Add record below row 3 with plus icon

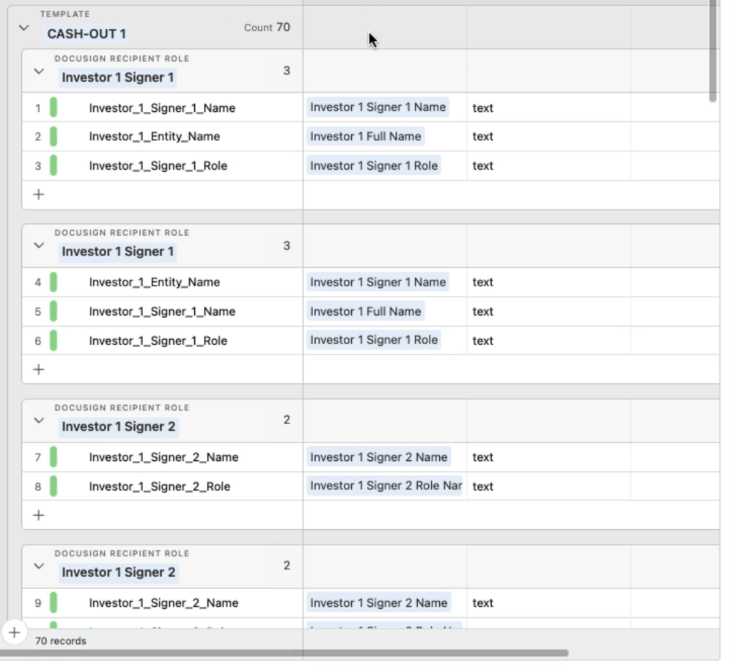tap(39, 194)
